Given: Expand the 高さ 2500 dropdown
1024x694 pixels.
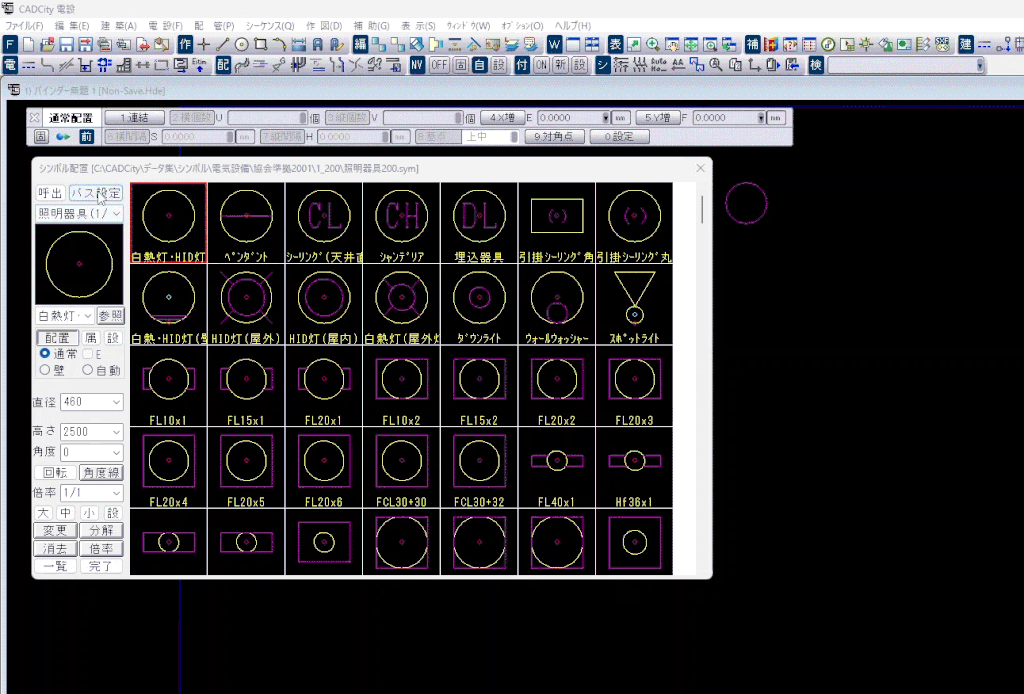Looking at the screenshot, I should [x=91, y=432].
